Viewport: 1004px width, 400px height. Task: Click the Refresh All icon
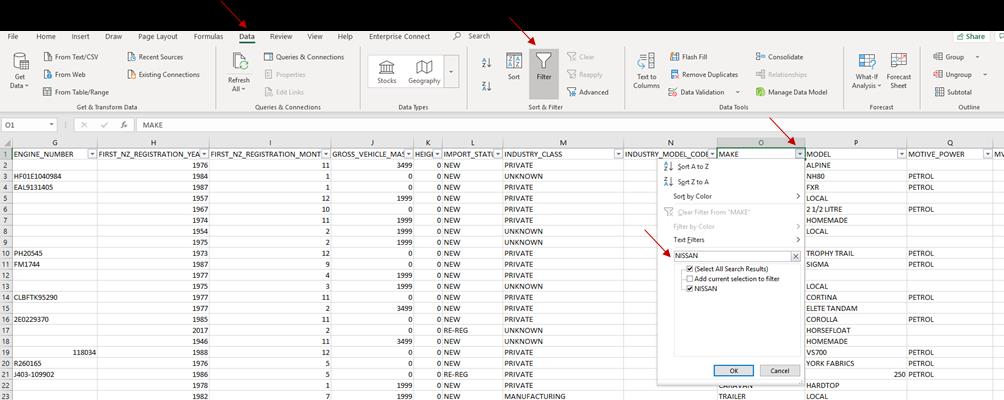click(x=238, y=66)
